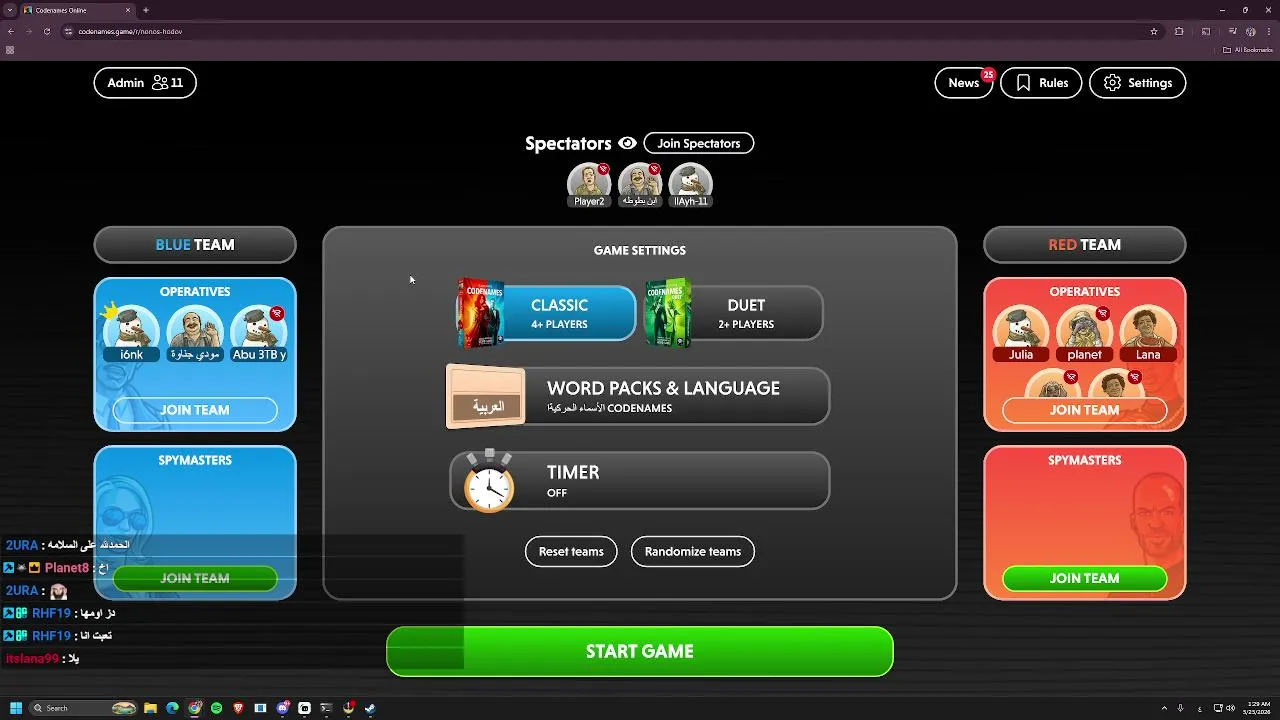Viewport: 1280px width, 720px height.
Task: Join the Red Team spymasters
Action: [x=1085, y=578]
